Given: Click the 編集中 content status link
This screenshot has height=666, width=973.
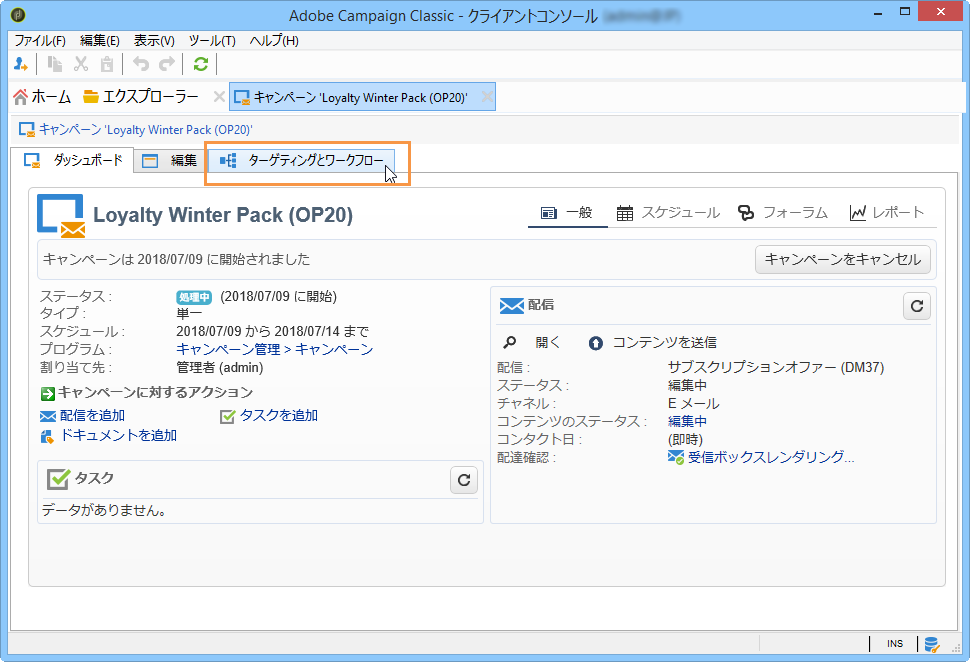Looking at the screenshot, I should 687,421.
